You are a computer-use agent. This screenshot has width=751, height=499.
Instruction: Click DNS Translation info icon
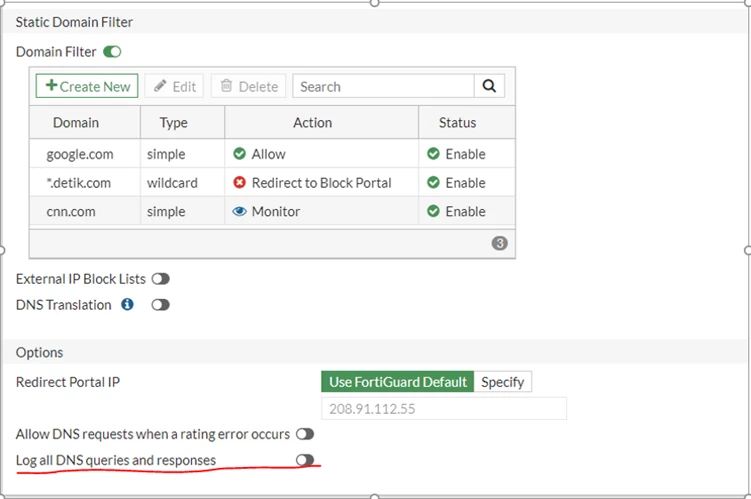coord(127,304)
